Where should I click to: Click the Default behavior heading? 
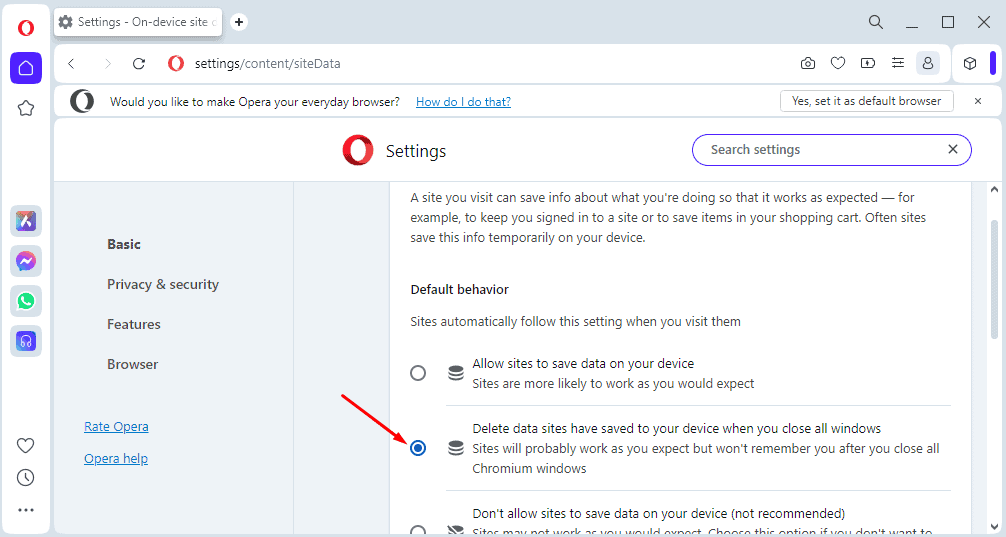click(x=459, y=289)
